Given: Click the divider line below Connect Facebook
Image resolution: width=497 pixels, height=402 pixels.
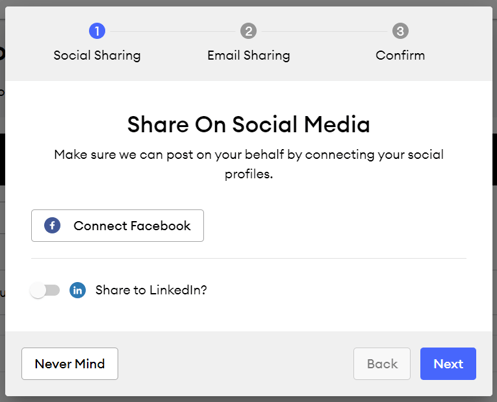Looking at the screenshot, I should coord(249,258).
